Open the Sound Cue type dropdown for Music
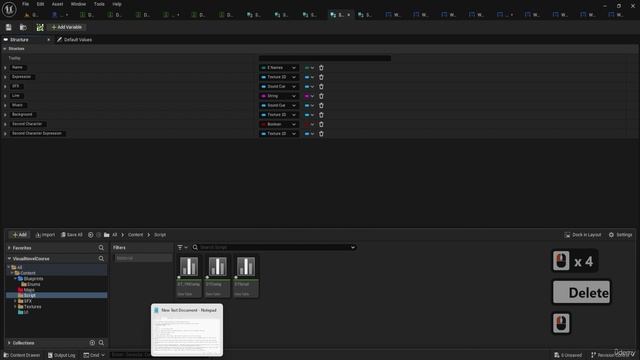 click(279, 105)
